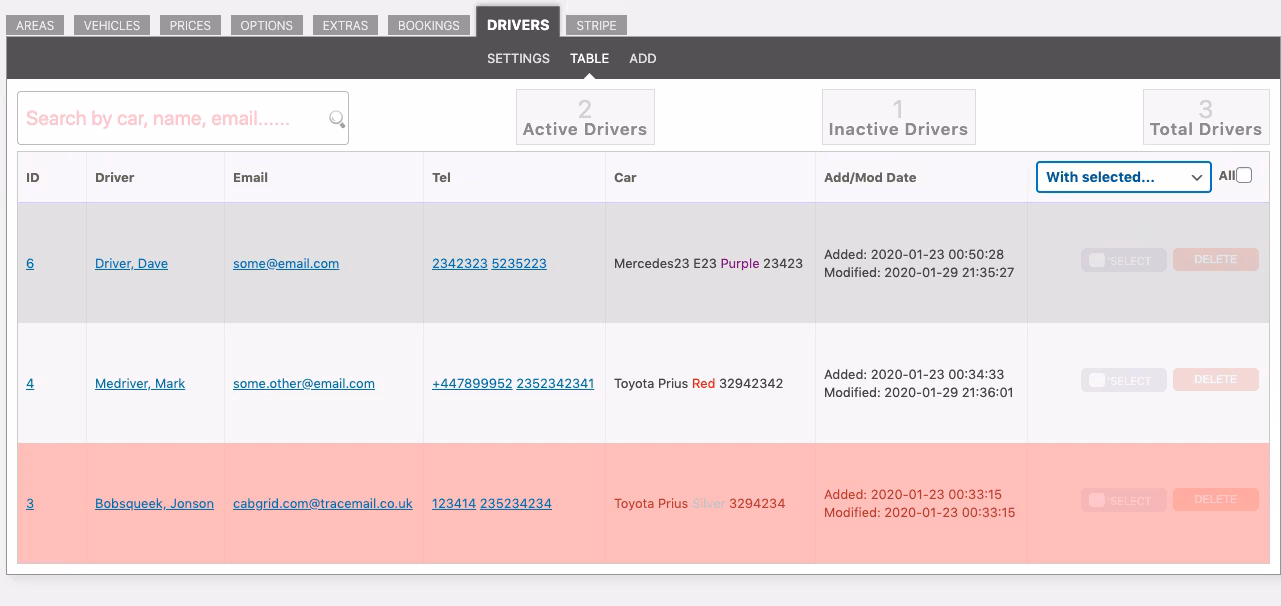Delete the Medriver, Mark row

coord(1216,379)
